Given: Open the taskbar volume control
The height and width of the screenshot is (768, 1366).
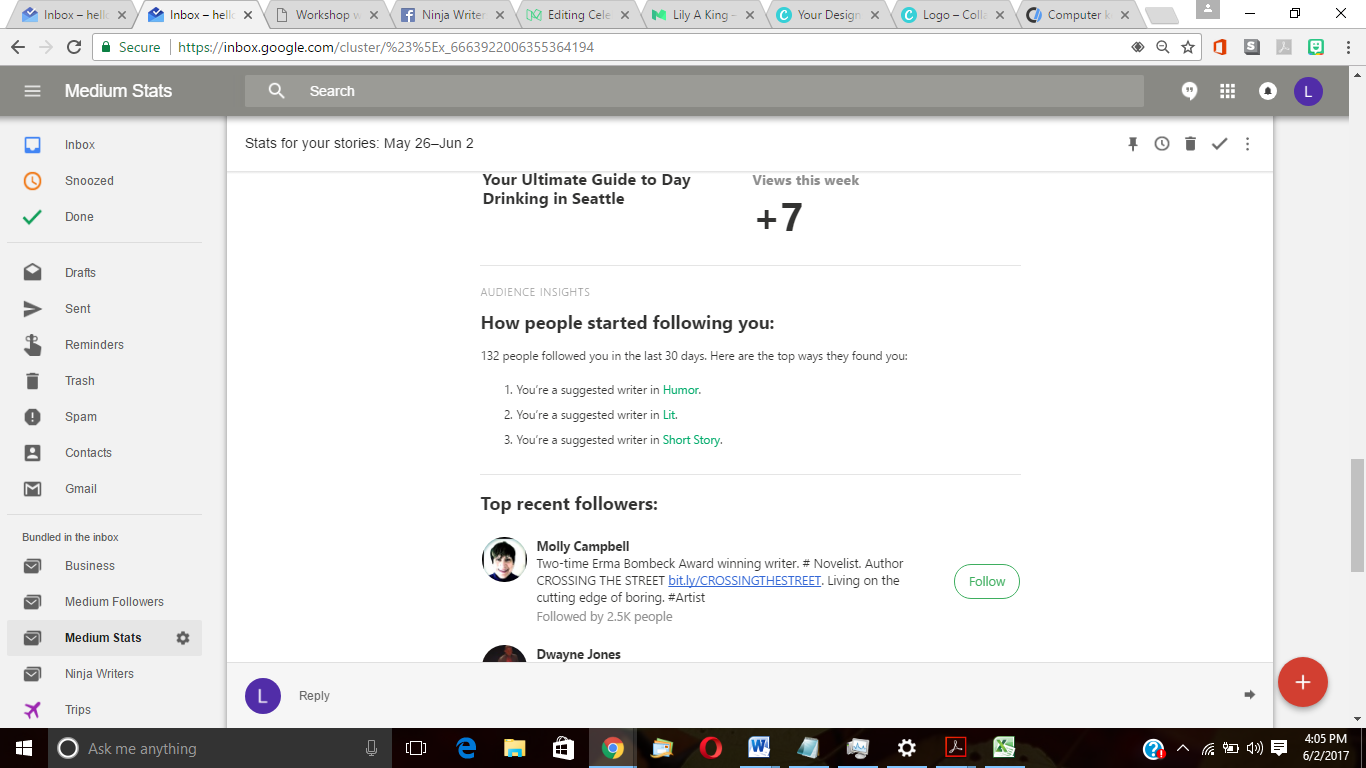Looking at the screenshot, I should click(1255, 748).
